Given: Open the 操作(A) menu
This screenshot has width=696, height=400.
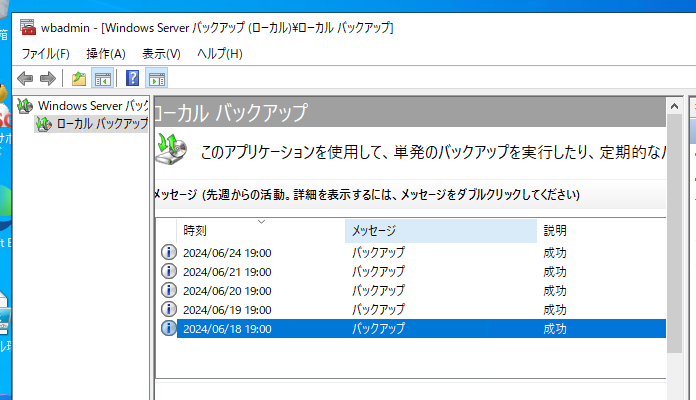Looking at the screenshot, I should [106, 54].
